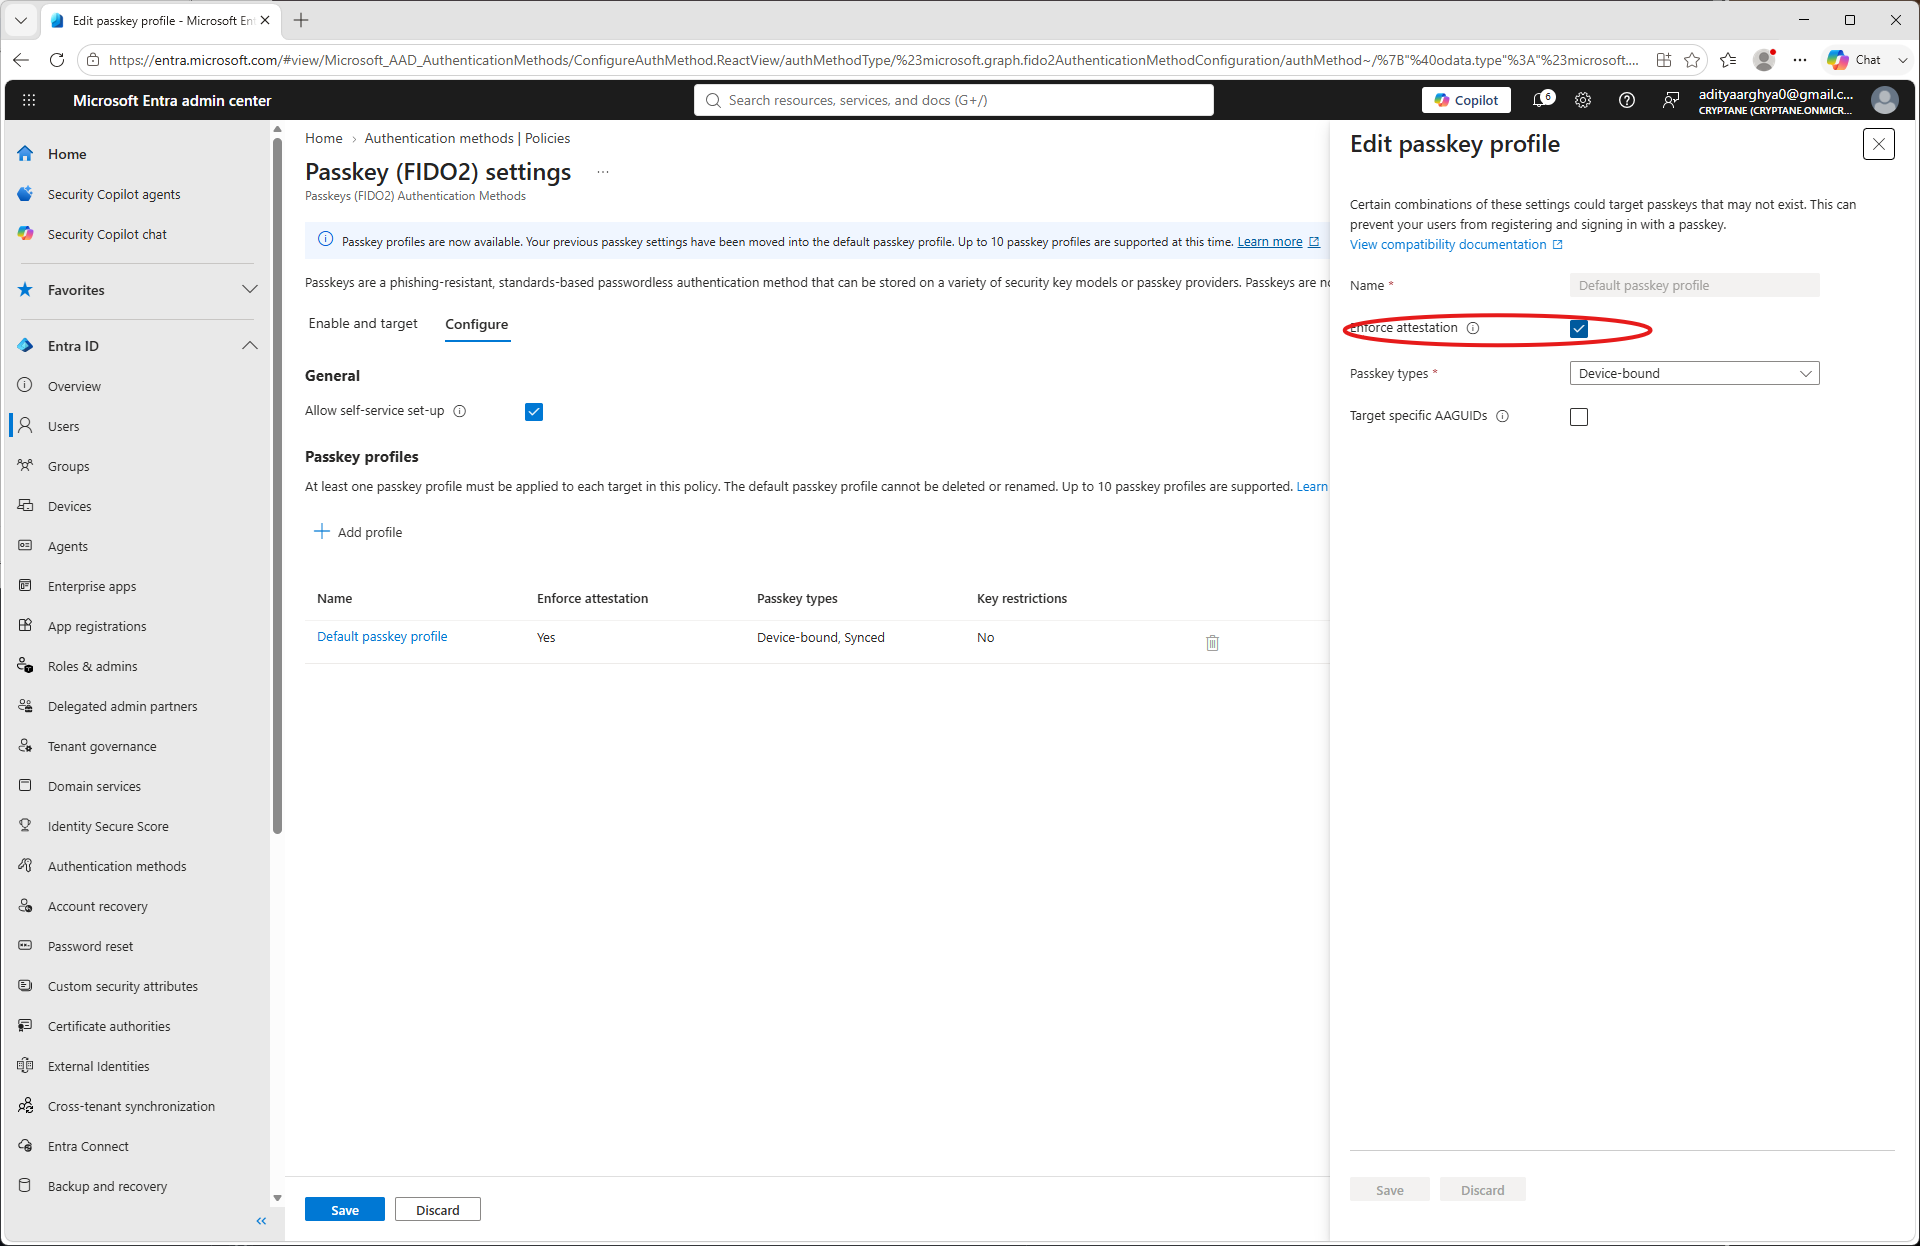The width and height of the screenshot is (1920, 1246).
Task: Follow Learn more link in info banner
Action: (1278, 242)
